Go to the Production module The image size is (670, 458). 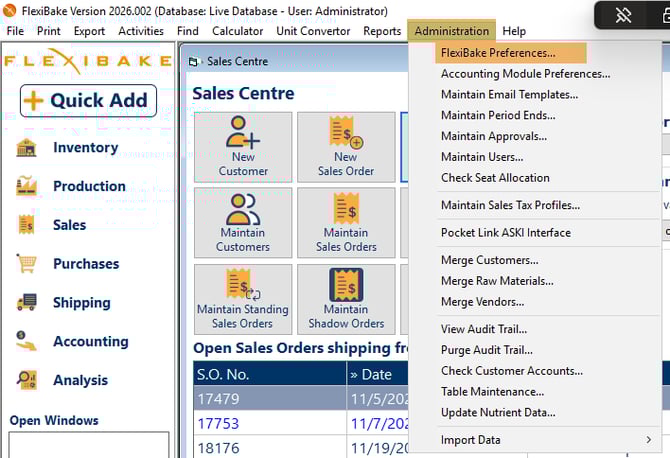(x=89, y=186)
